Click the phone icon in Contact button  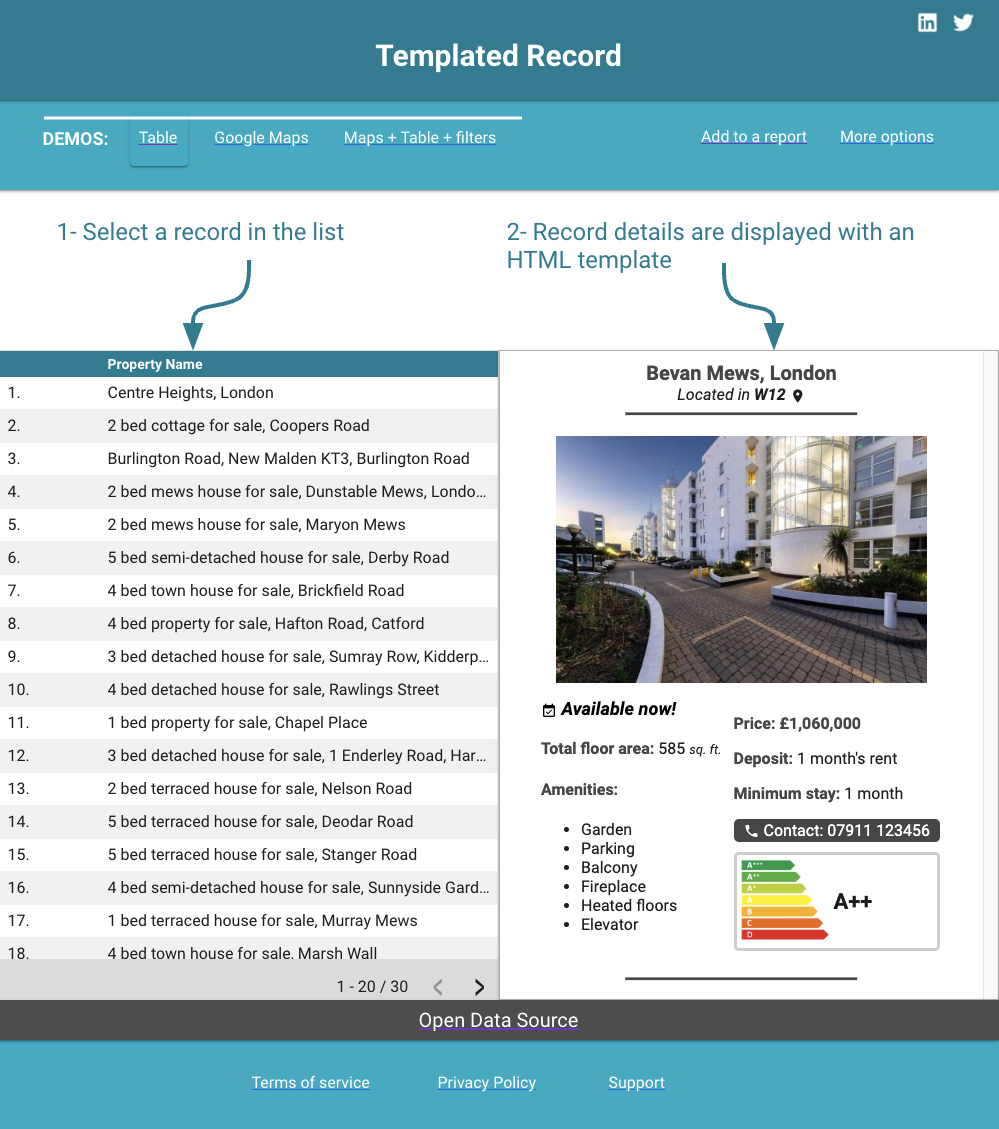coord(751,831)
